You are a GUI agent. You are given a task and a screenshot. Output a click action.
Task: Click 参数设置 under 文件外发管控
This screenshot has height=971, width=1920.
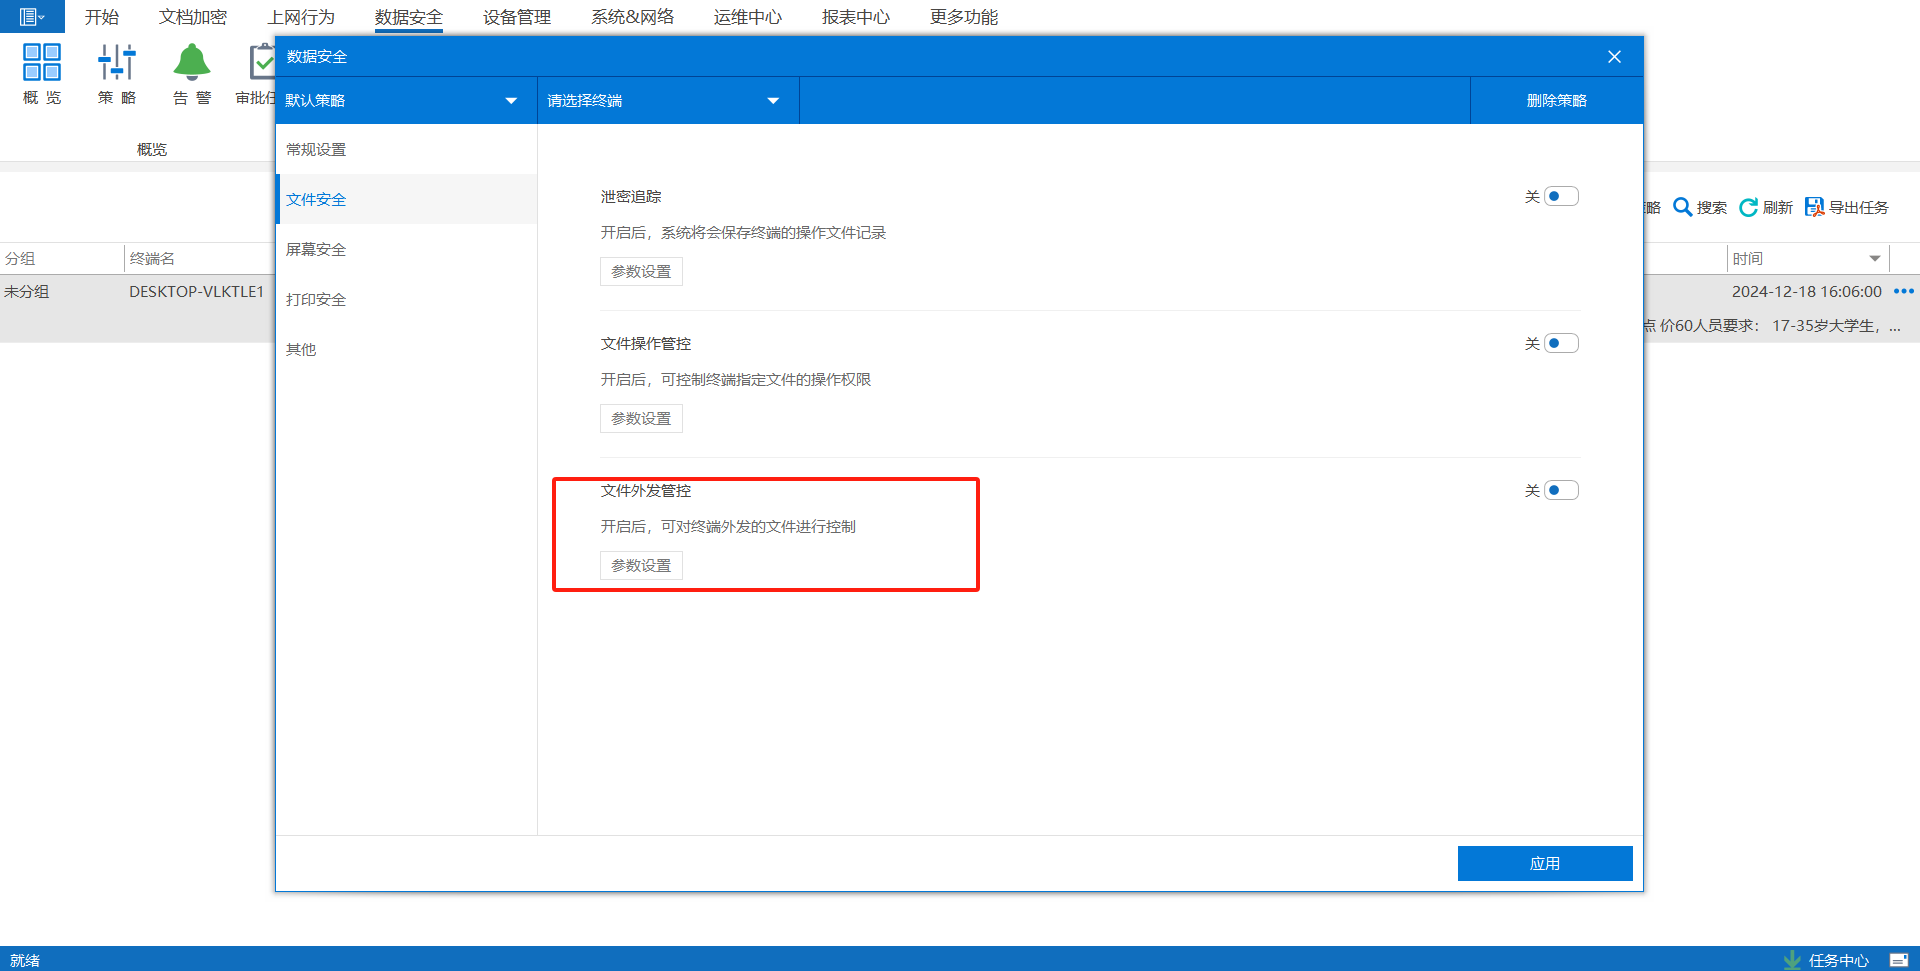tap(641, 565)
